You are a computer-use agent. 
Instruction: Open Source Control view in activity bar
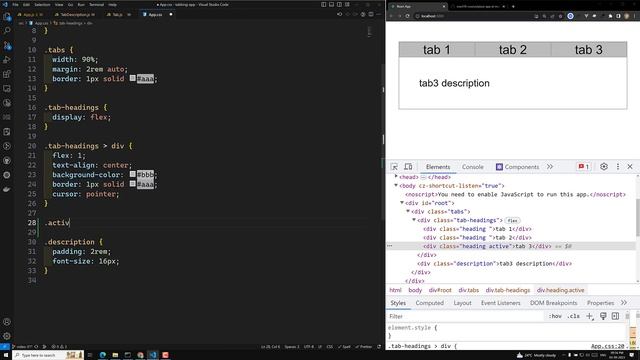[x=7, y=45]
